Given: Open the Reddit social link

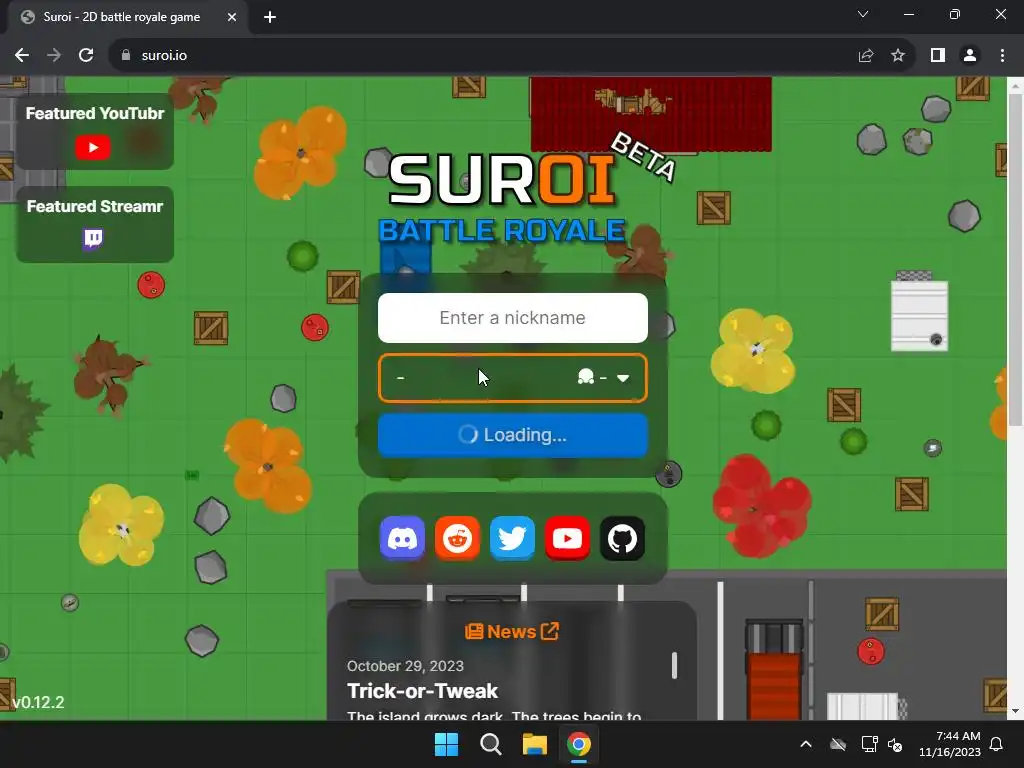Looking at the screenshot, I should point(457,538).
